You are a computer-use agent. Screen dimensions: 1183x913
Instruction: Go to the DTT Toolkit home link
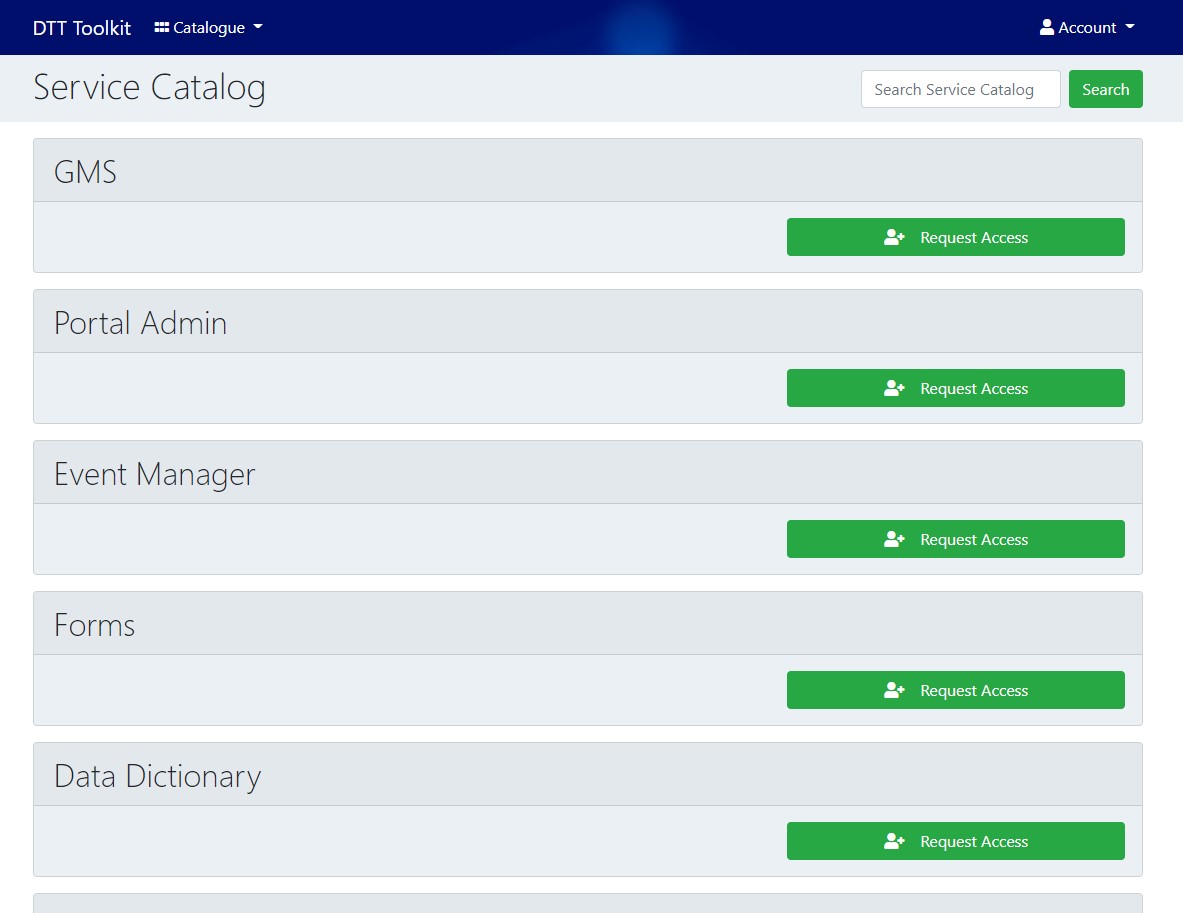coord(82,28)
